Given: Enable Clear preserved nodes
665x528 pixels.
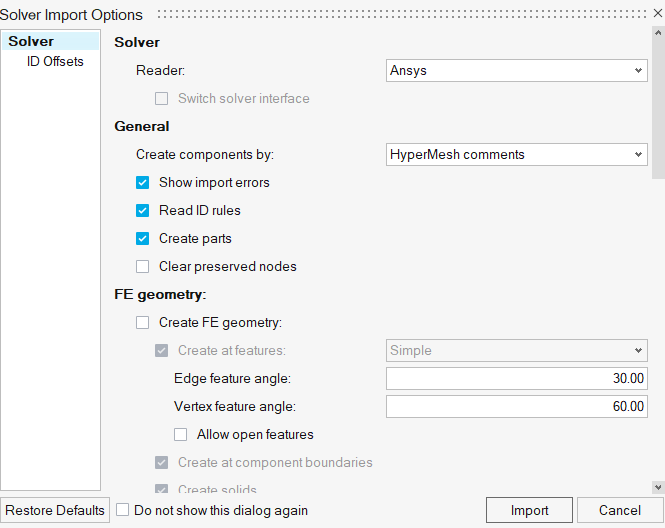Looking at the screenshot, I should (142, 267).
